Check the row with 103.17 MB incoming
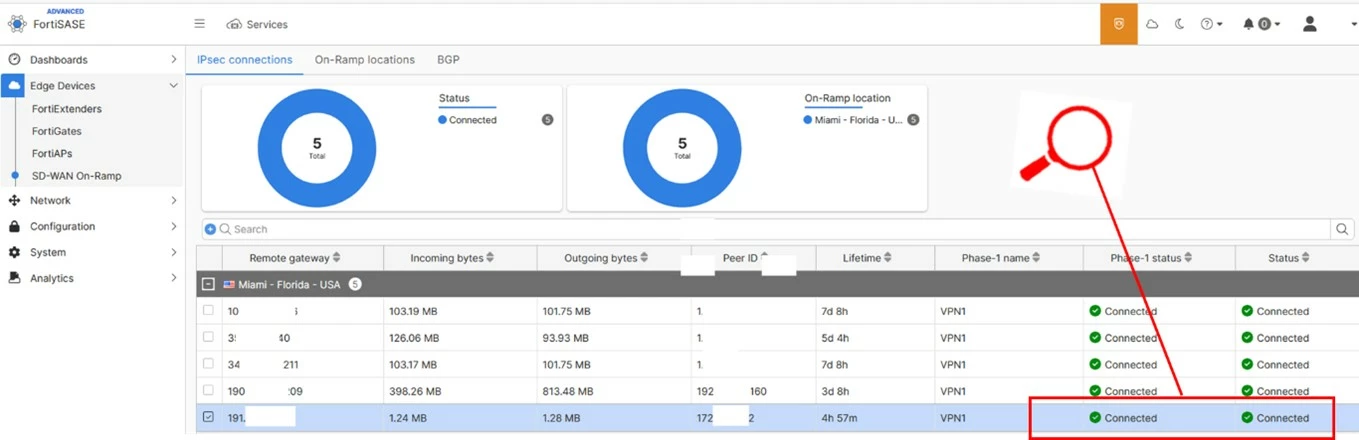1359x440 pixels. pos(208,364)
